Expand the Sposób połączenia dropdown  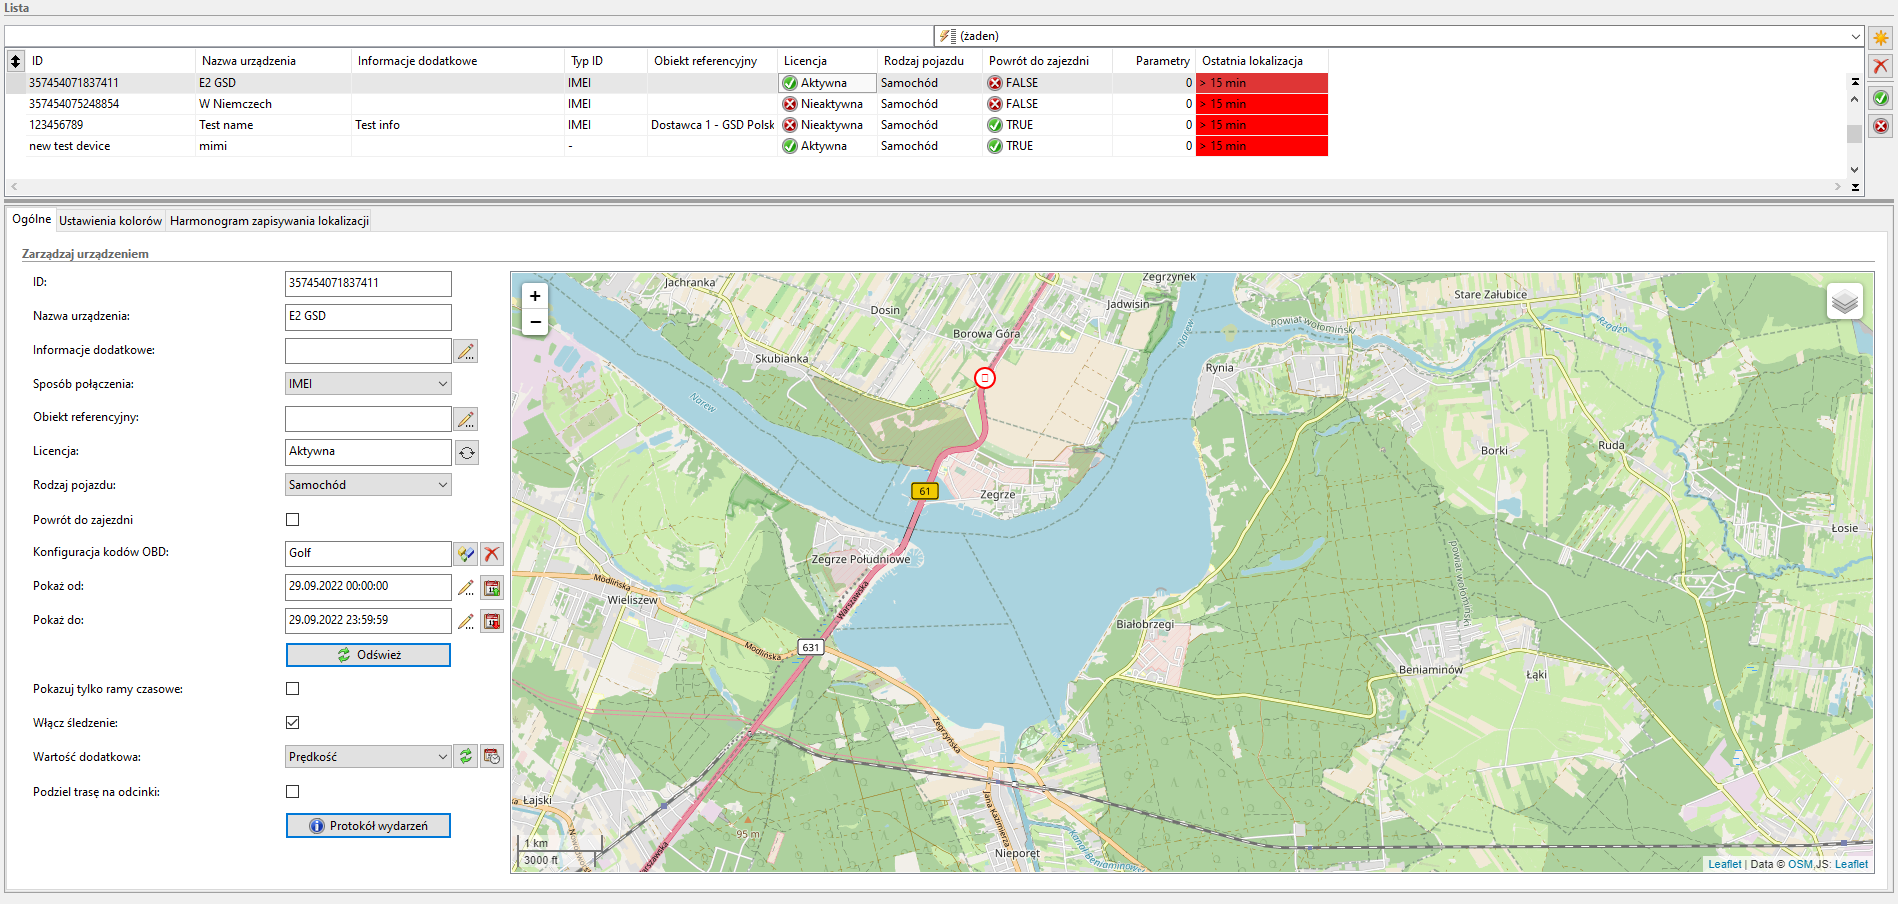coord(367,384)
